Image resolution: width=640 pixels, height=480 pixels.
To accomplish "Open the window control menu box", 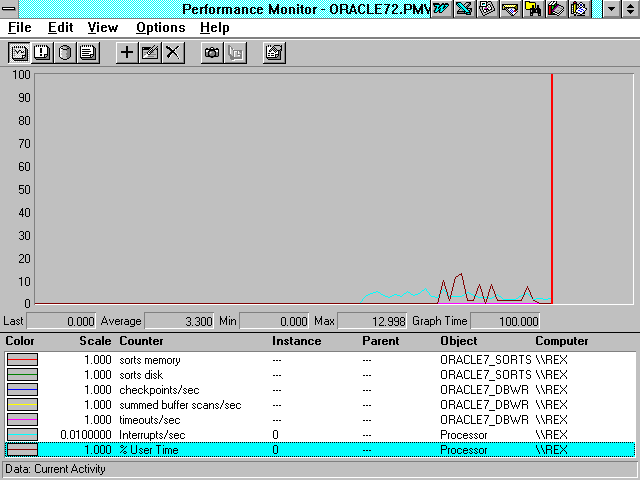I will (10, 9).
